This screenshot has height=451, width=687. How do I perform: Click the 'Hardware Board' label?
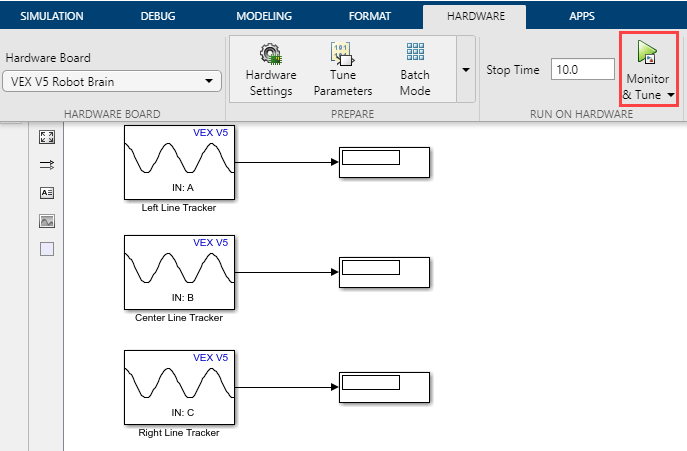tap(48, 58)
